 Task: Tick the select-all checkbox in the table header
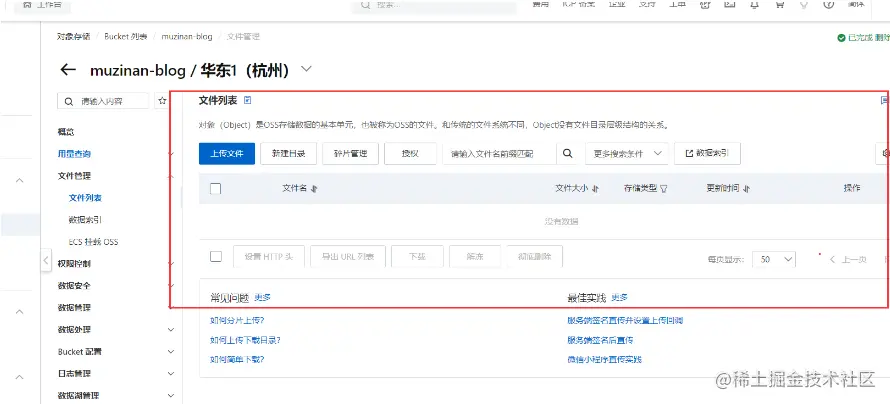216,189
